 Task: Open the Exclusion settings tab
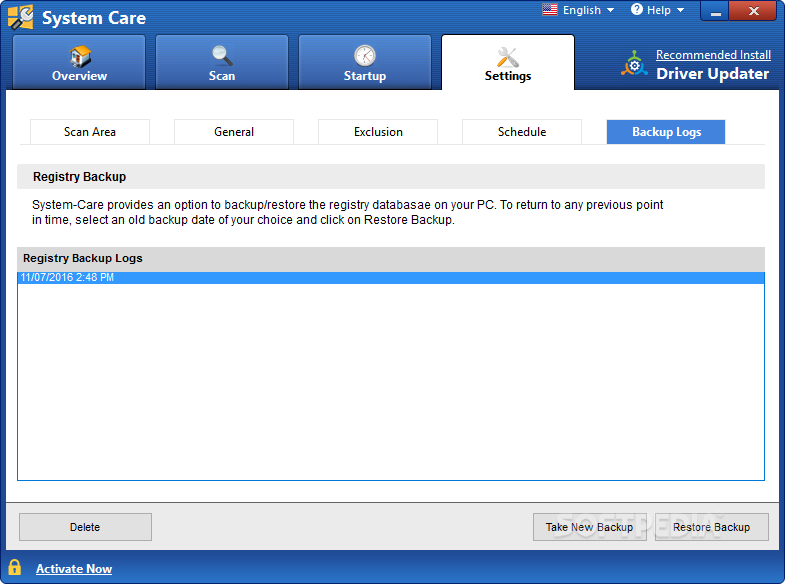point(378,132)
